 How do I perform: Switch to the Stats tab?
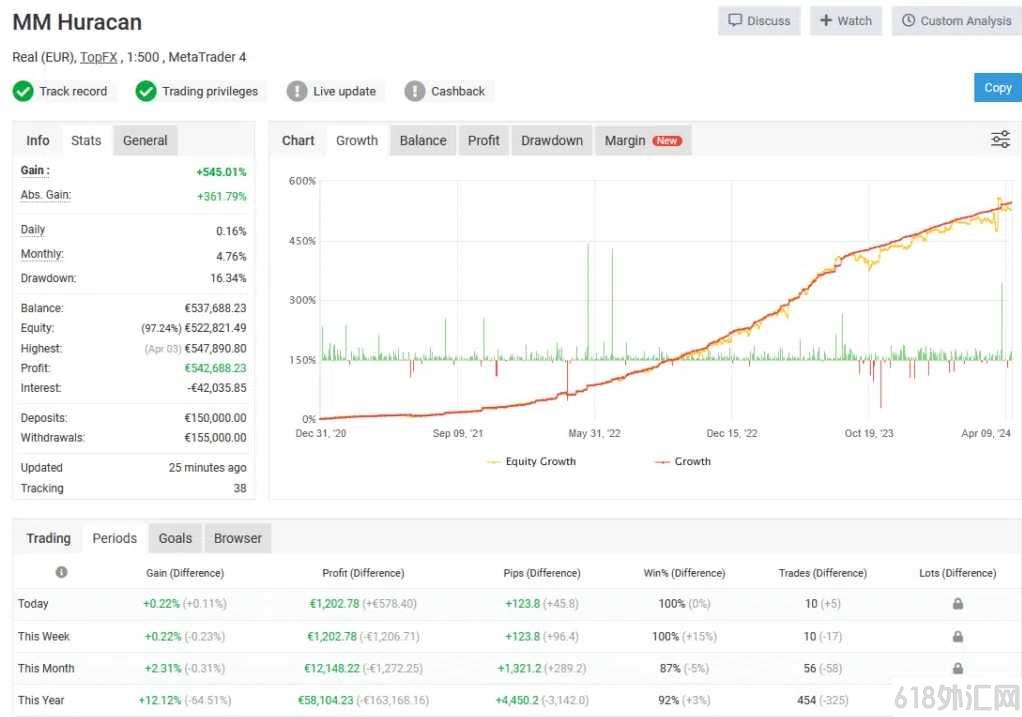click(x=86, y=140)
